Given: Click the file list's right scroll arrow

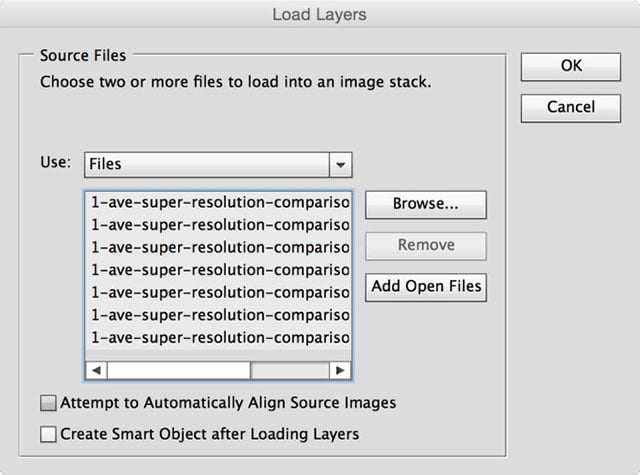Looking at the screenshot, I should tap(340, 371).
